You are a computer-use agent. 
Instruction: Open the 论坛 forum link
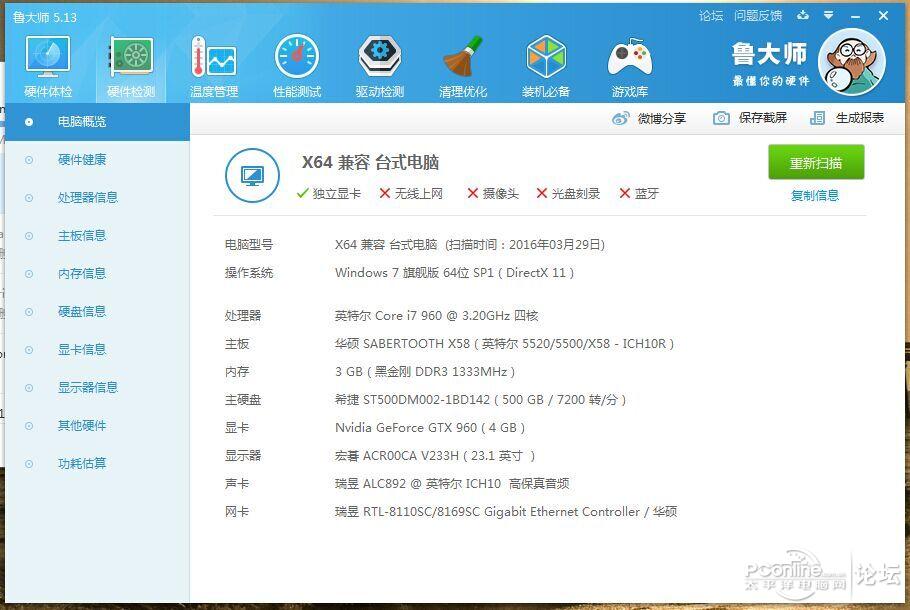click(711, 16)
